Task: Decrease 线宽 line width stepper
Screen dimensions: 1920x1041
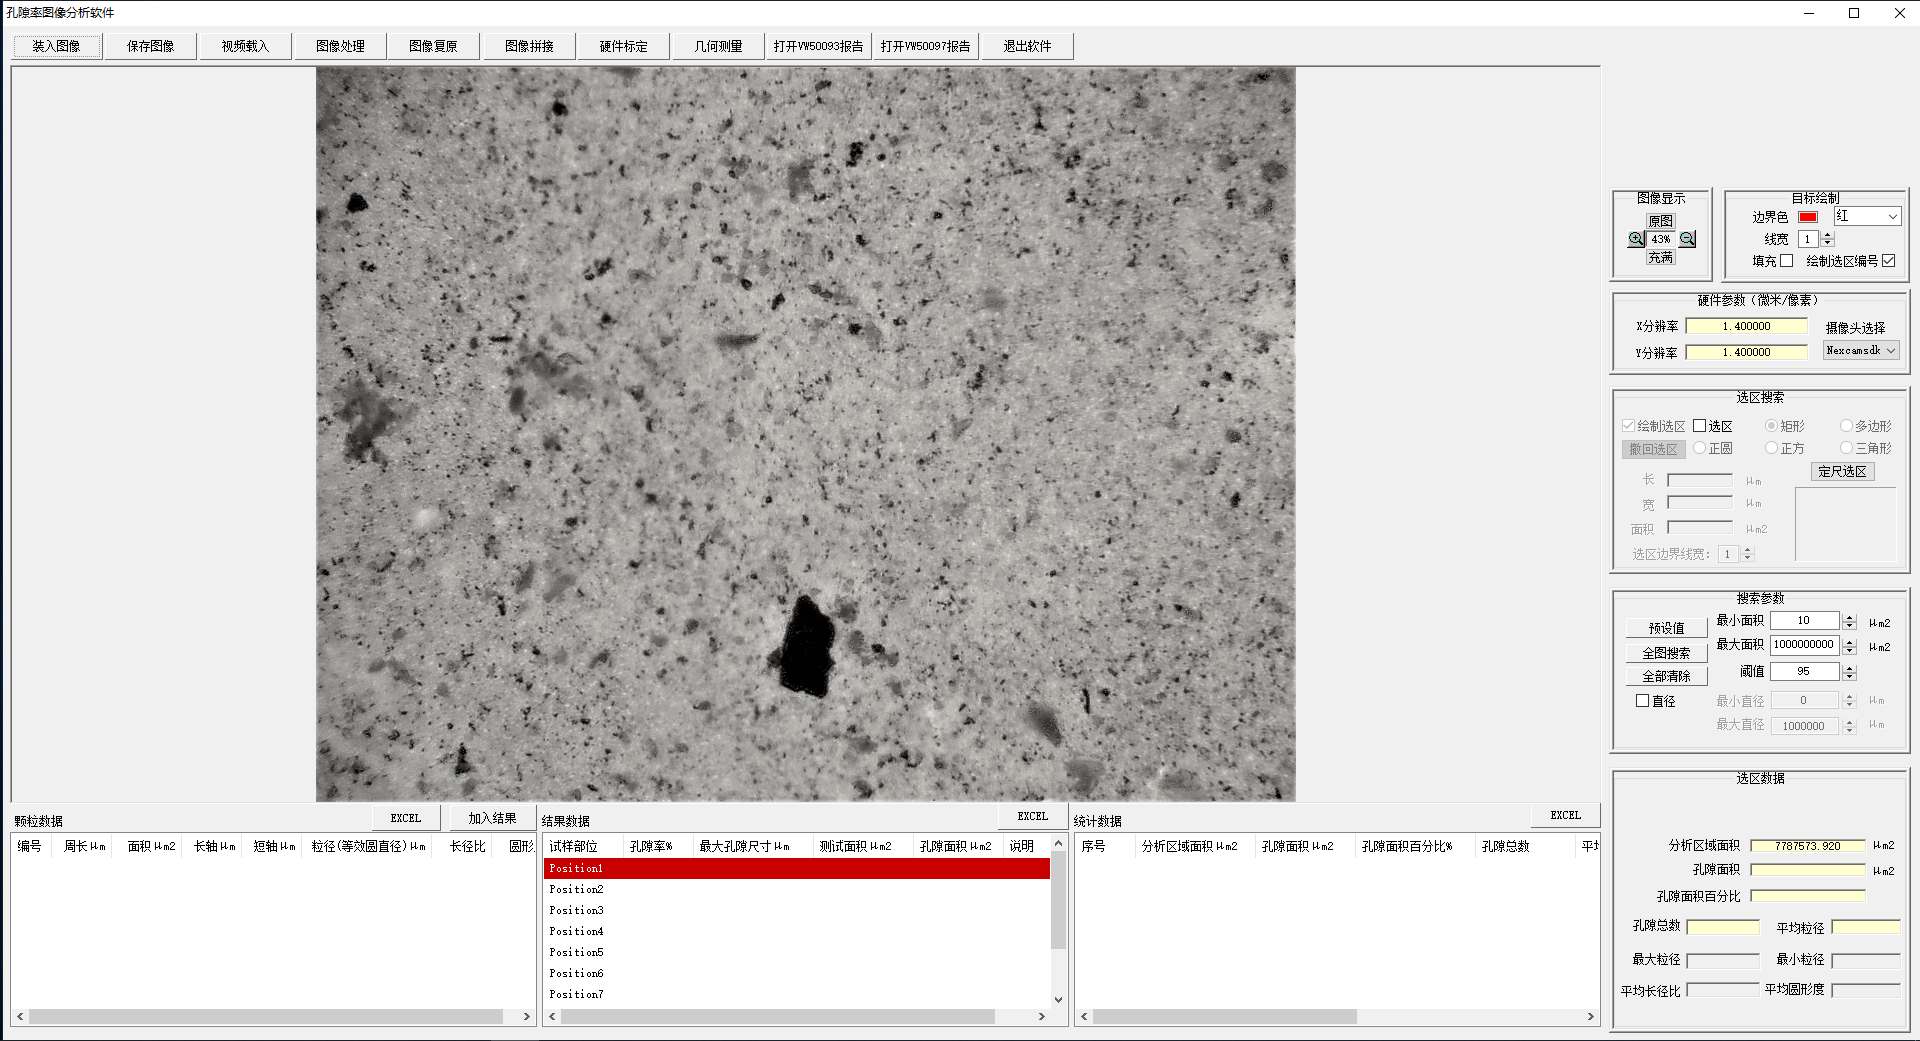Action: (x=1828, y=243)
